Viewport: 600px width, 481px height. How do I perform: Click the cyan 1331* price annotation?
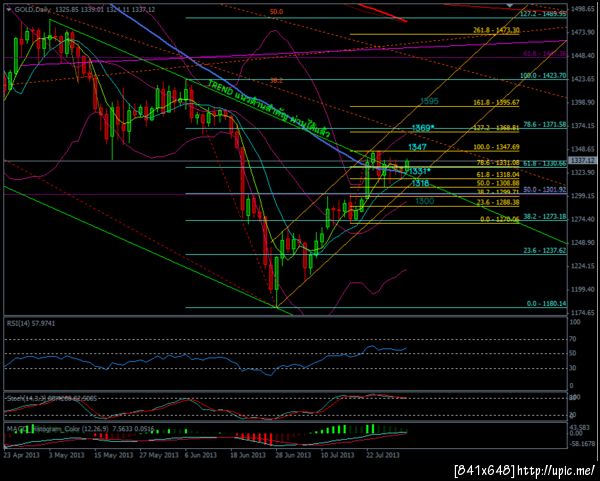pyautogui.click(x=420, y=171)
